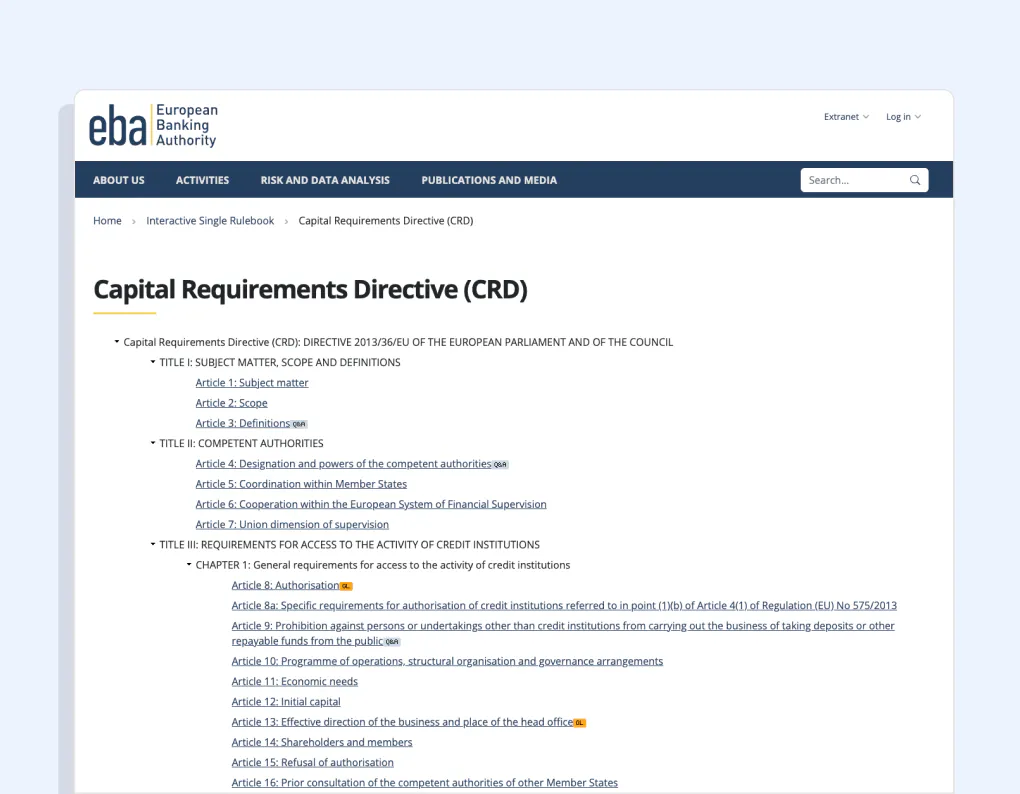Collapse TITLE II: Competent Authorities section
The image size is (1020, 794).
pos(153,443)
